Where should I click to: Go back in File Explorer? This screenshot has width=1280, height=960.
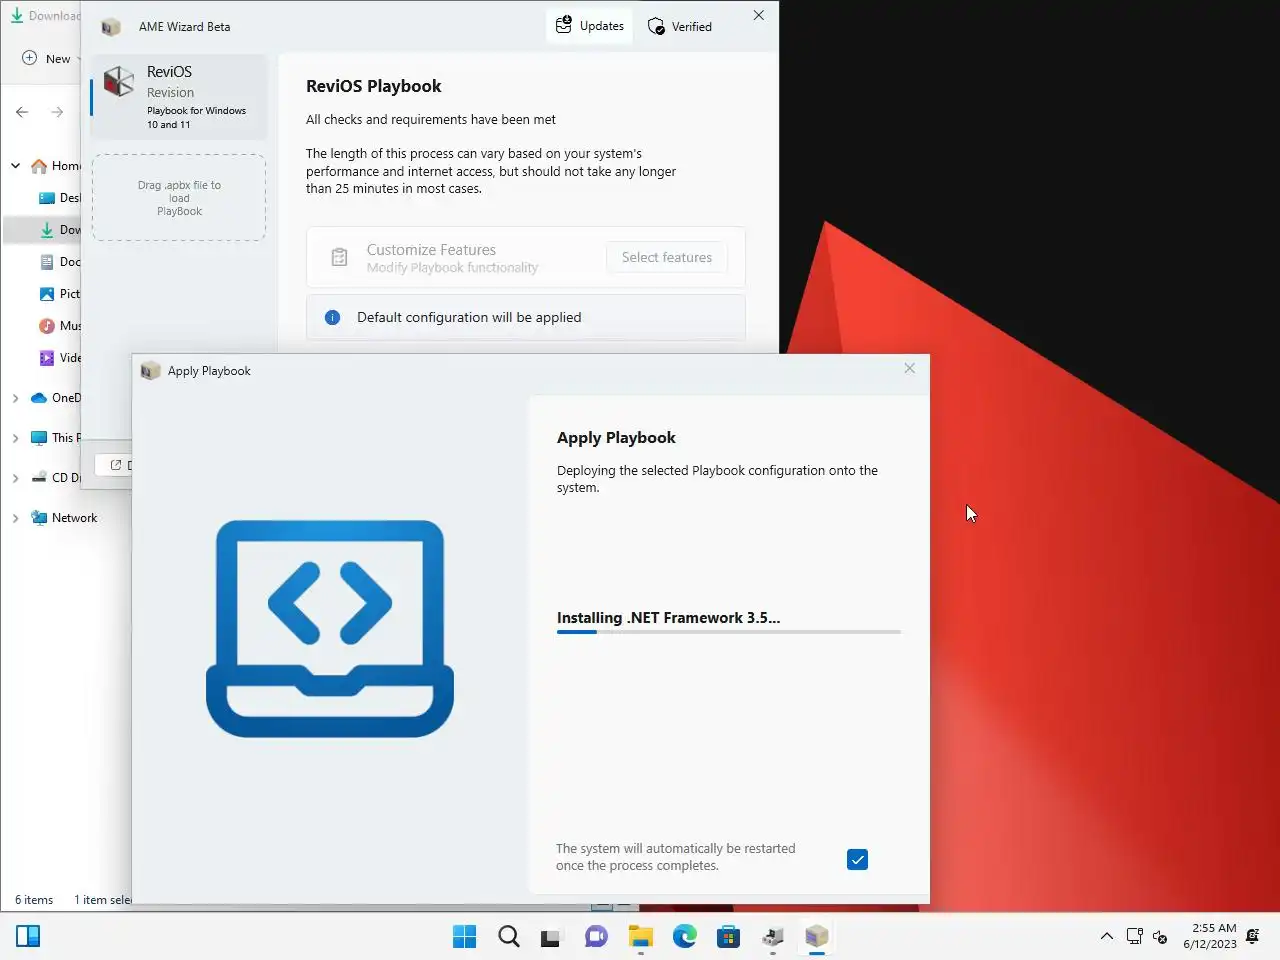(22, 112)
